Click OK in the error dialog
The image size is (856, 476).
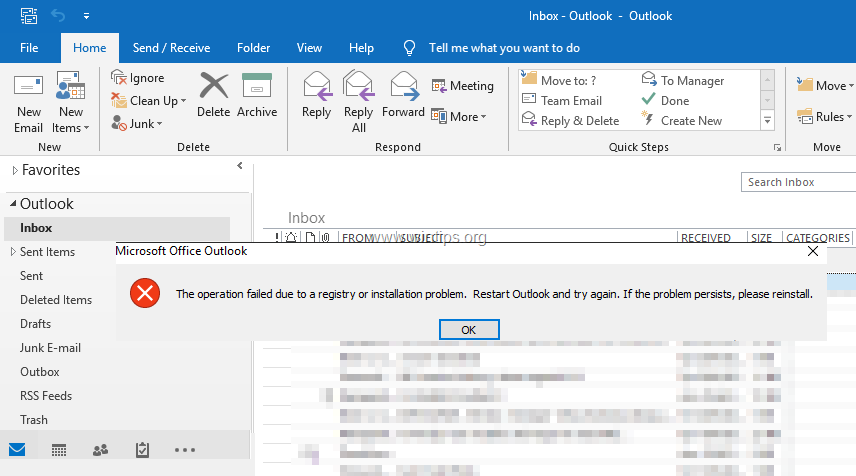[x=469, y=330]
